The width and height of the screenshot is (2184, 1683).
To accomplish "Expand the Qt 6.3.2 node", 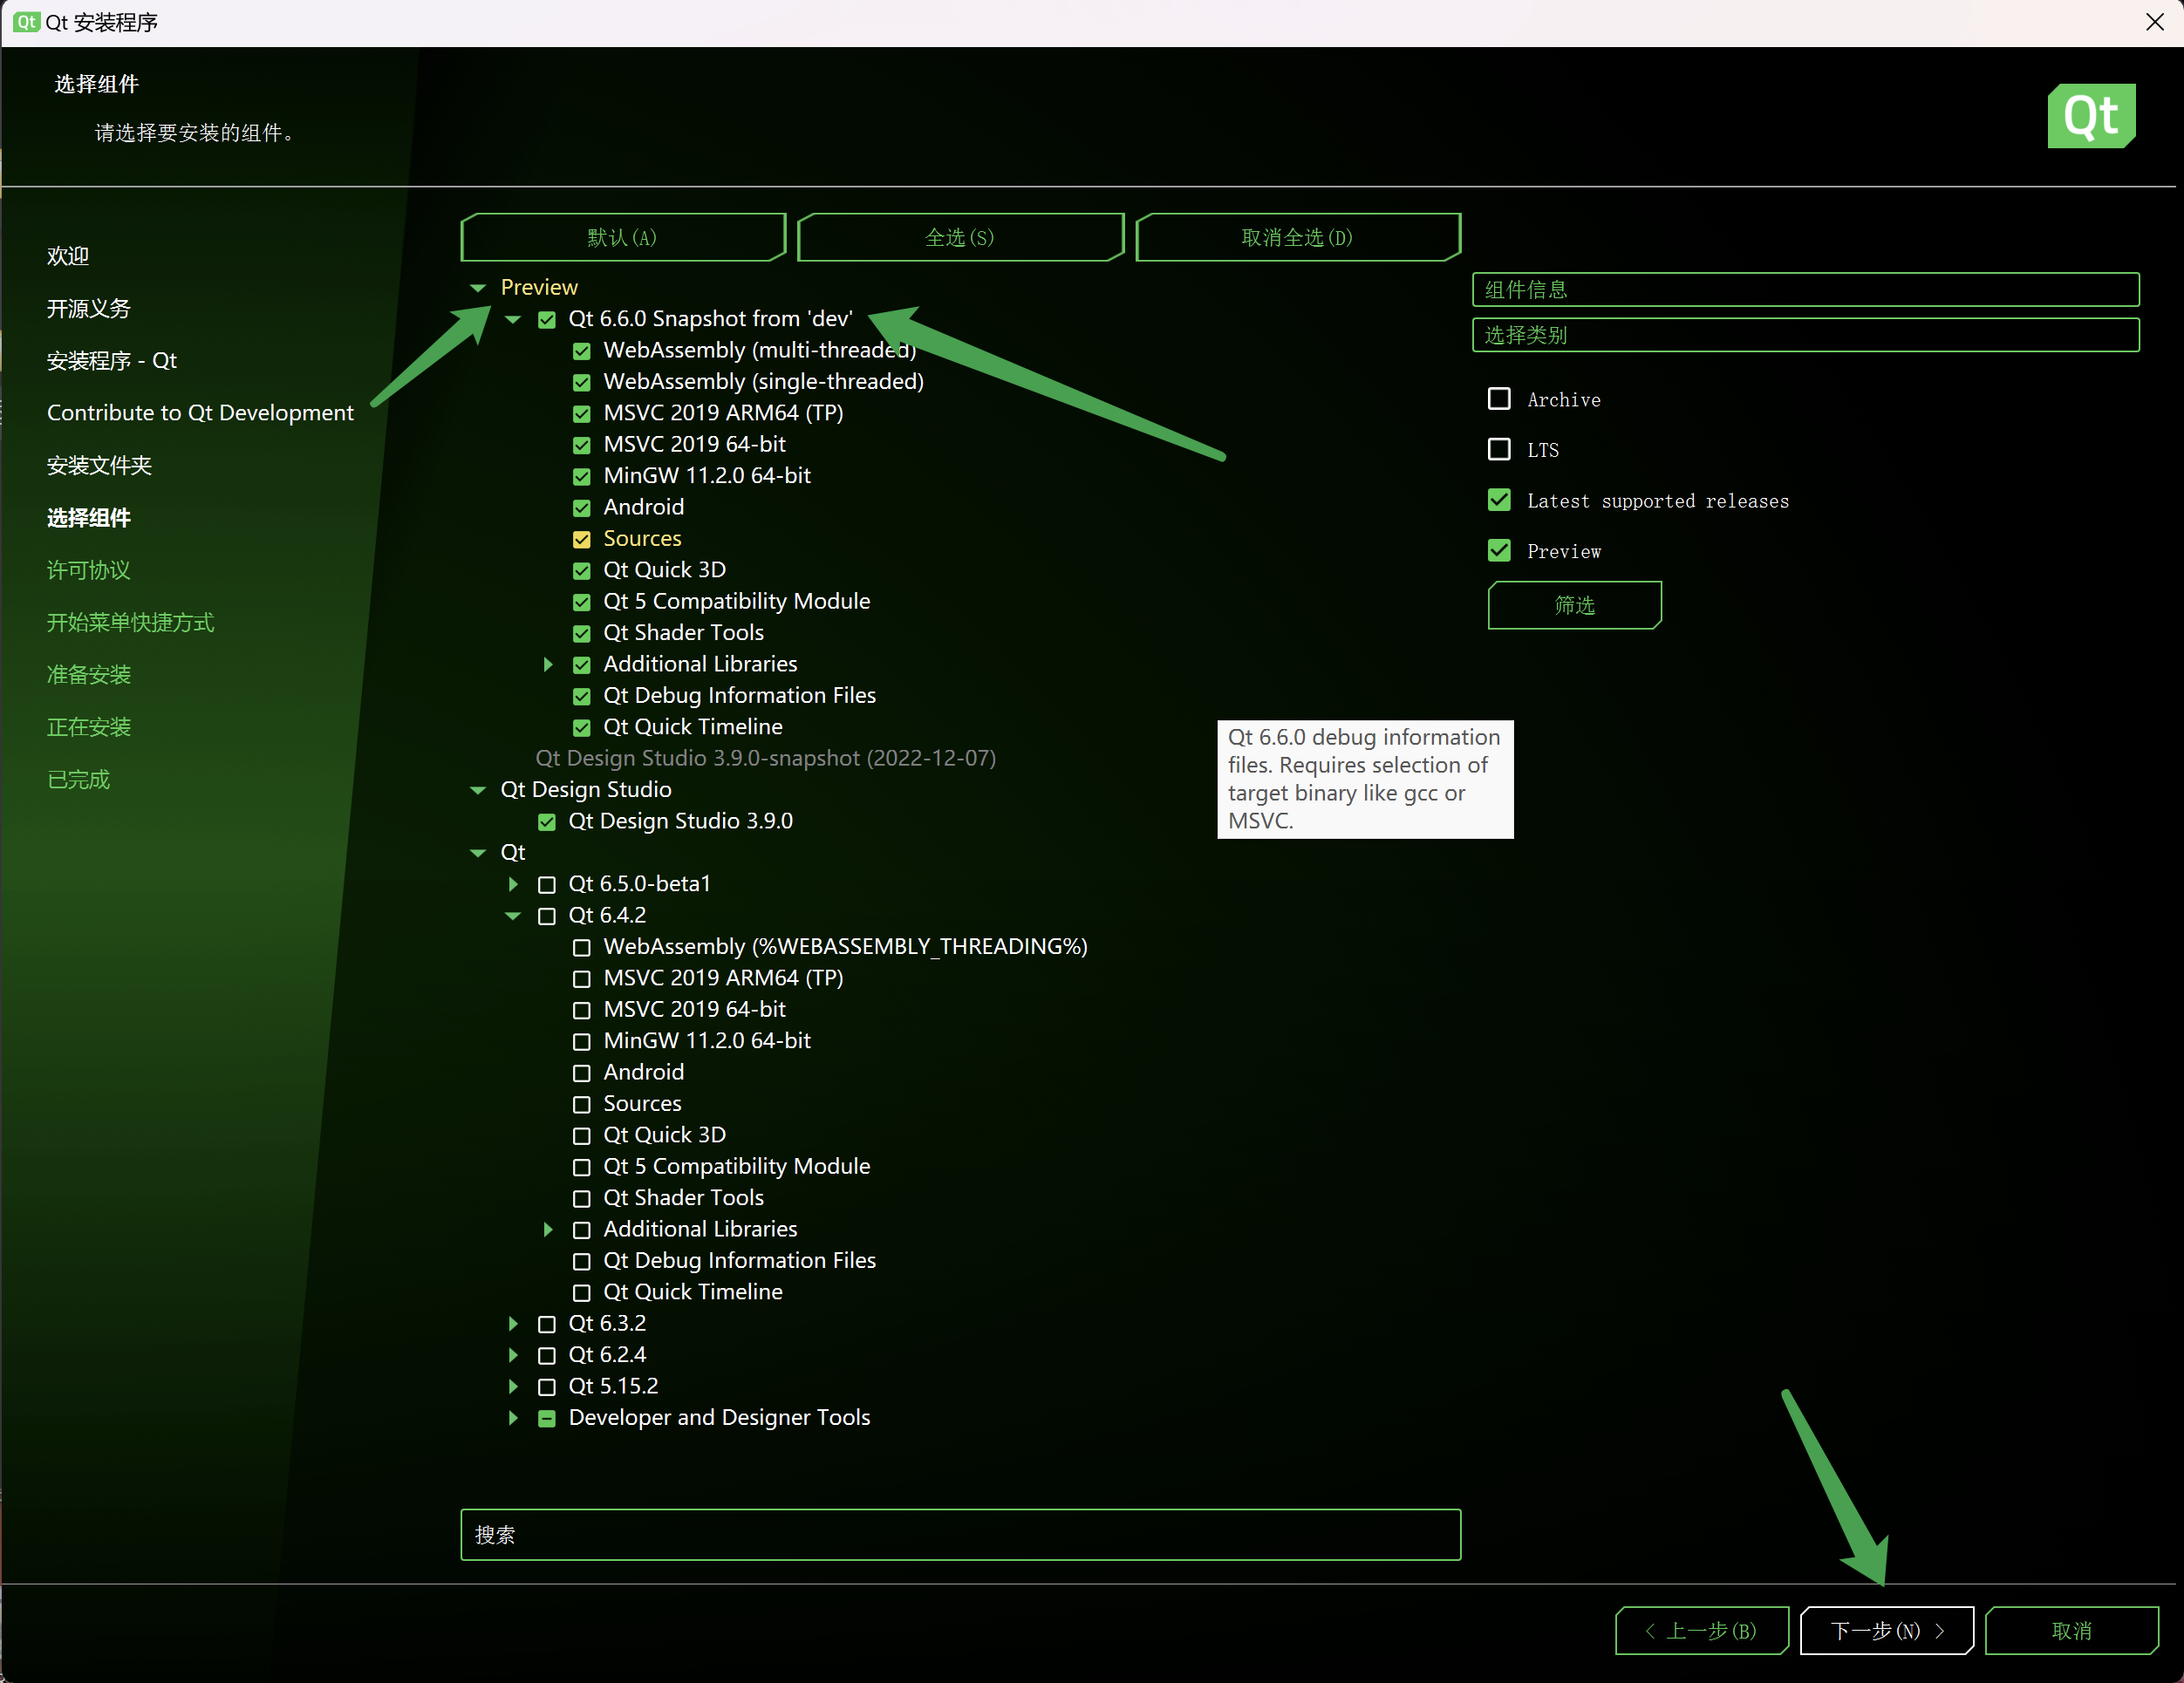I will (513, 1324).
